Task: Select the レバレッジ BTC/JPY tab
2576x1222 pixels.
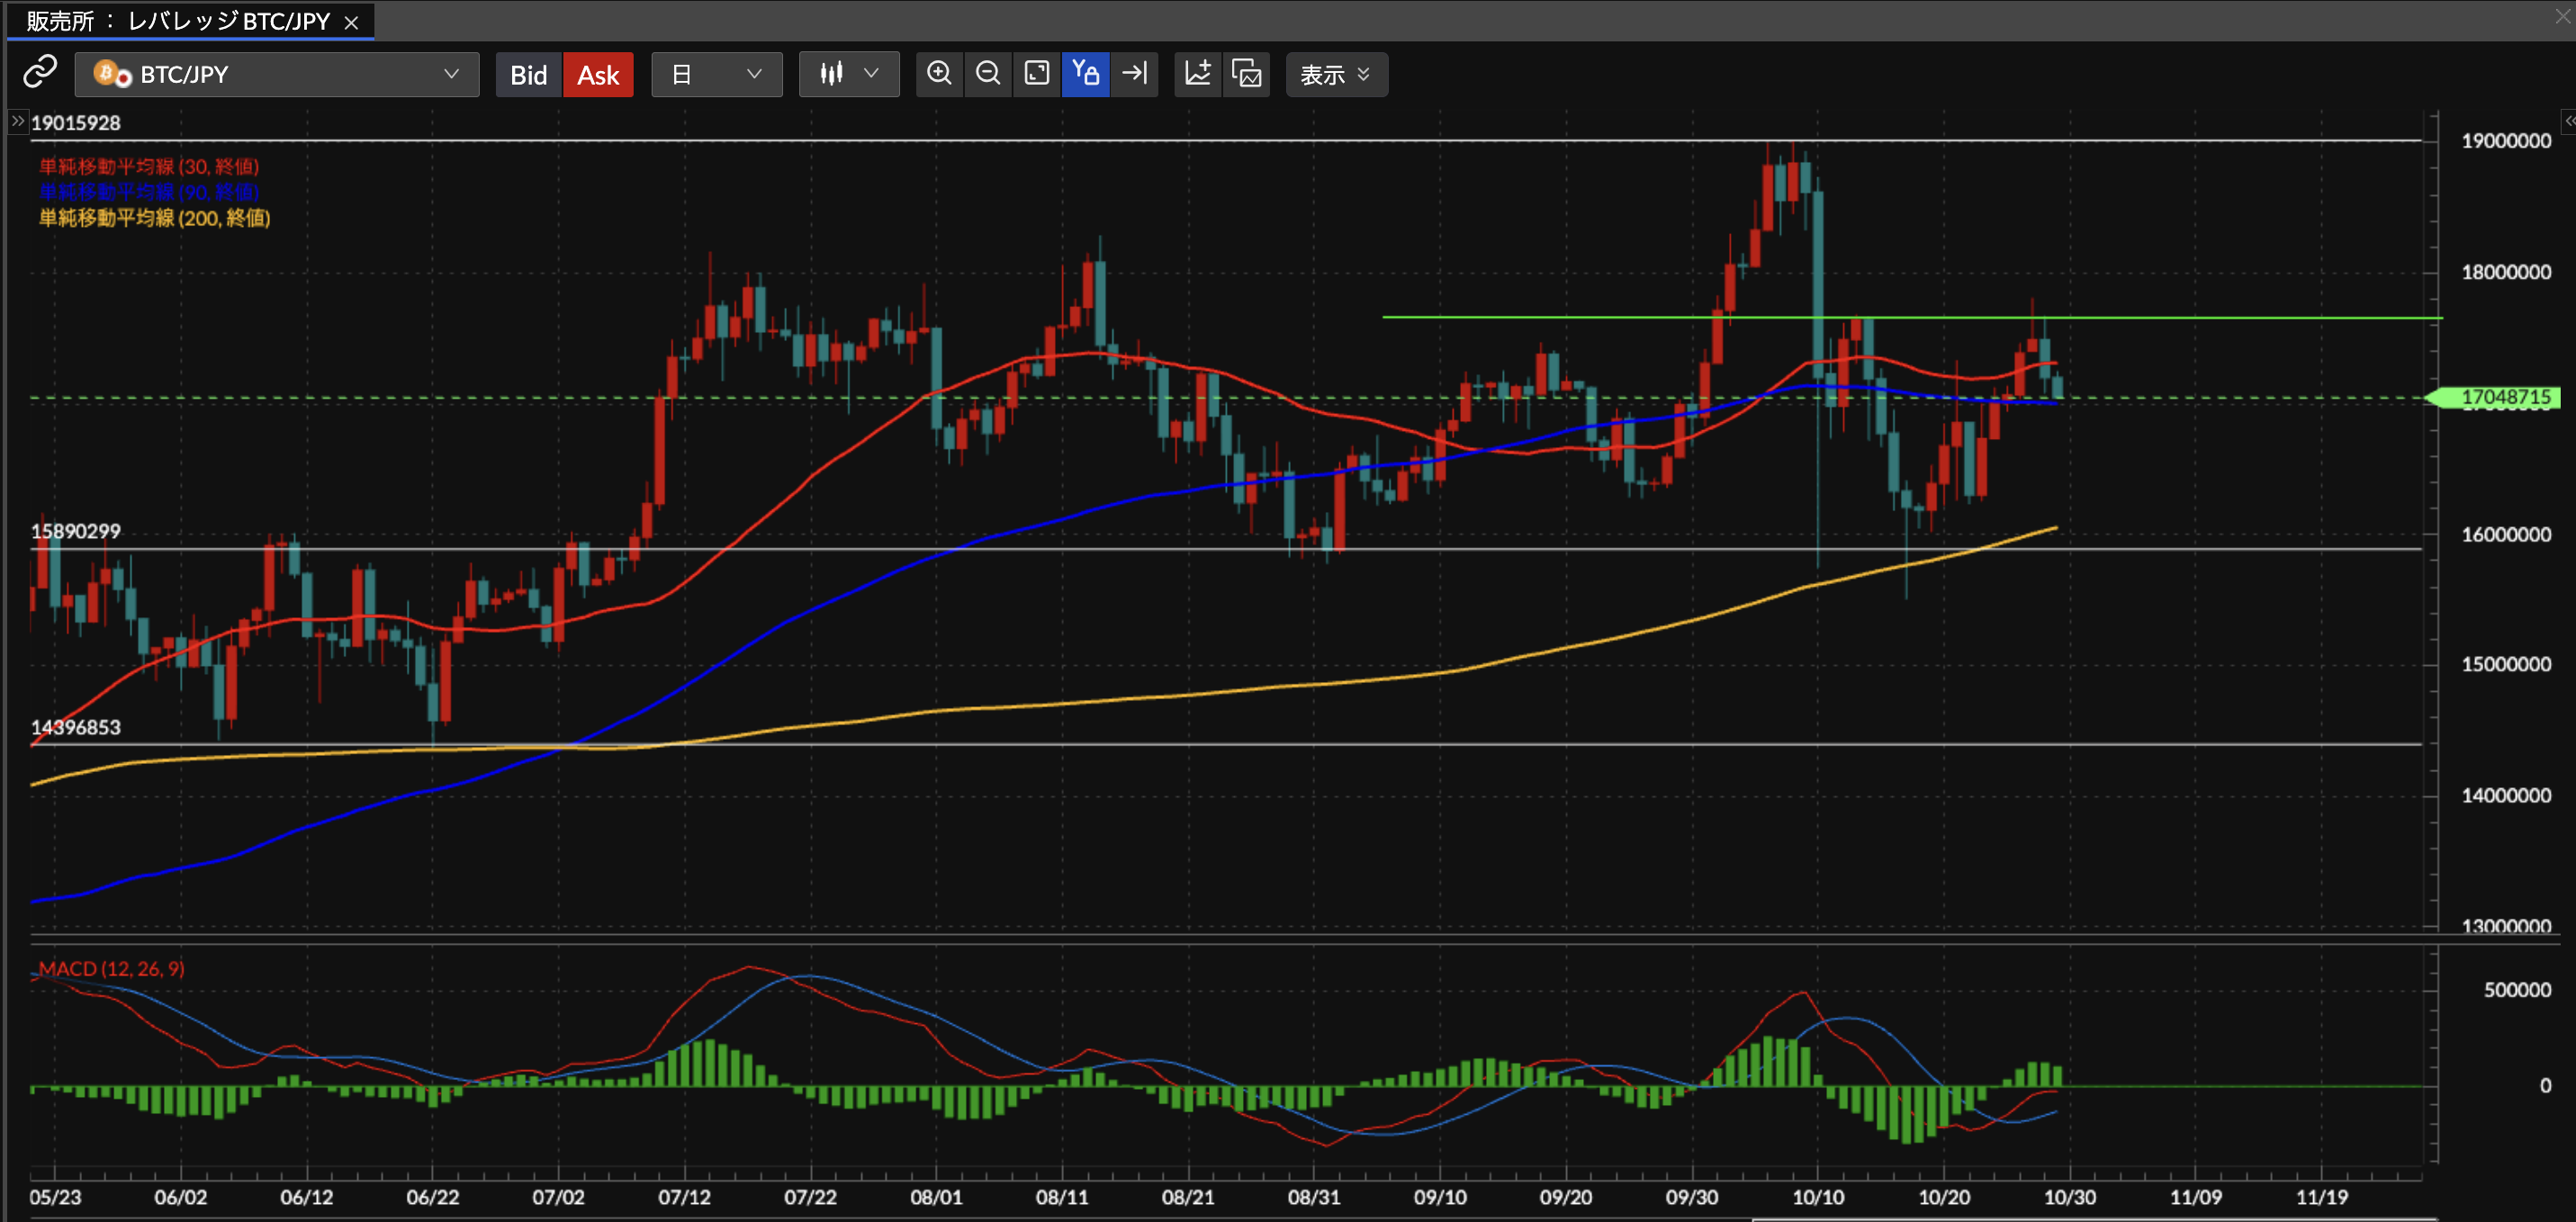Action: tap(180, 21)
